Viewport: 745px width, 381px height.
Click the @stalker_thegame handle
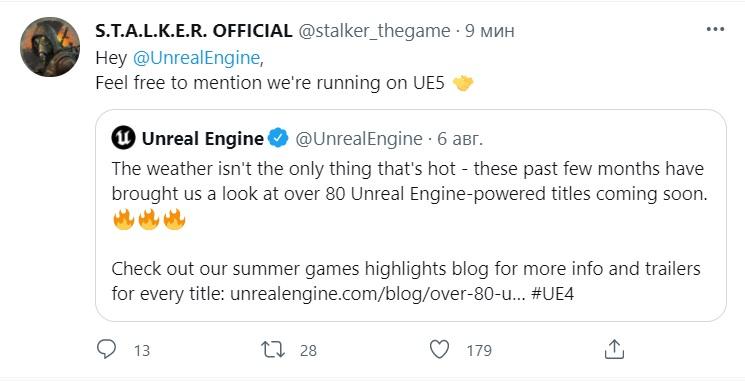pyautogui.click(x=374, y=31)
